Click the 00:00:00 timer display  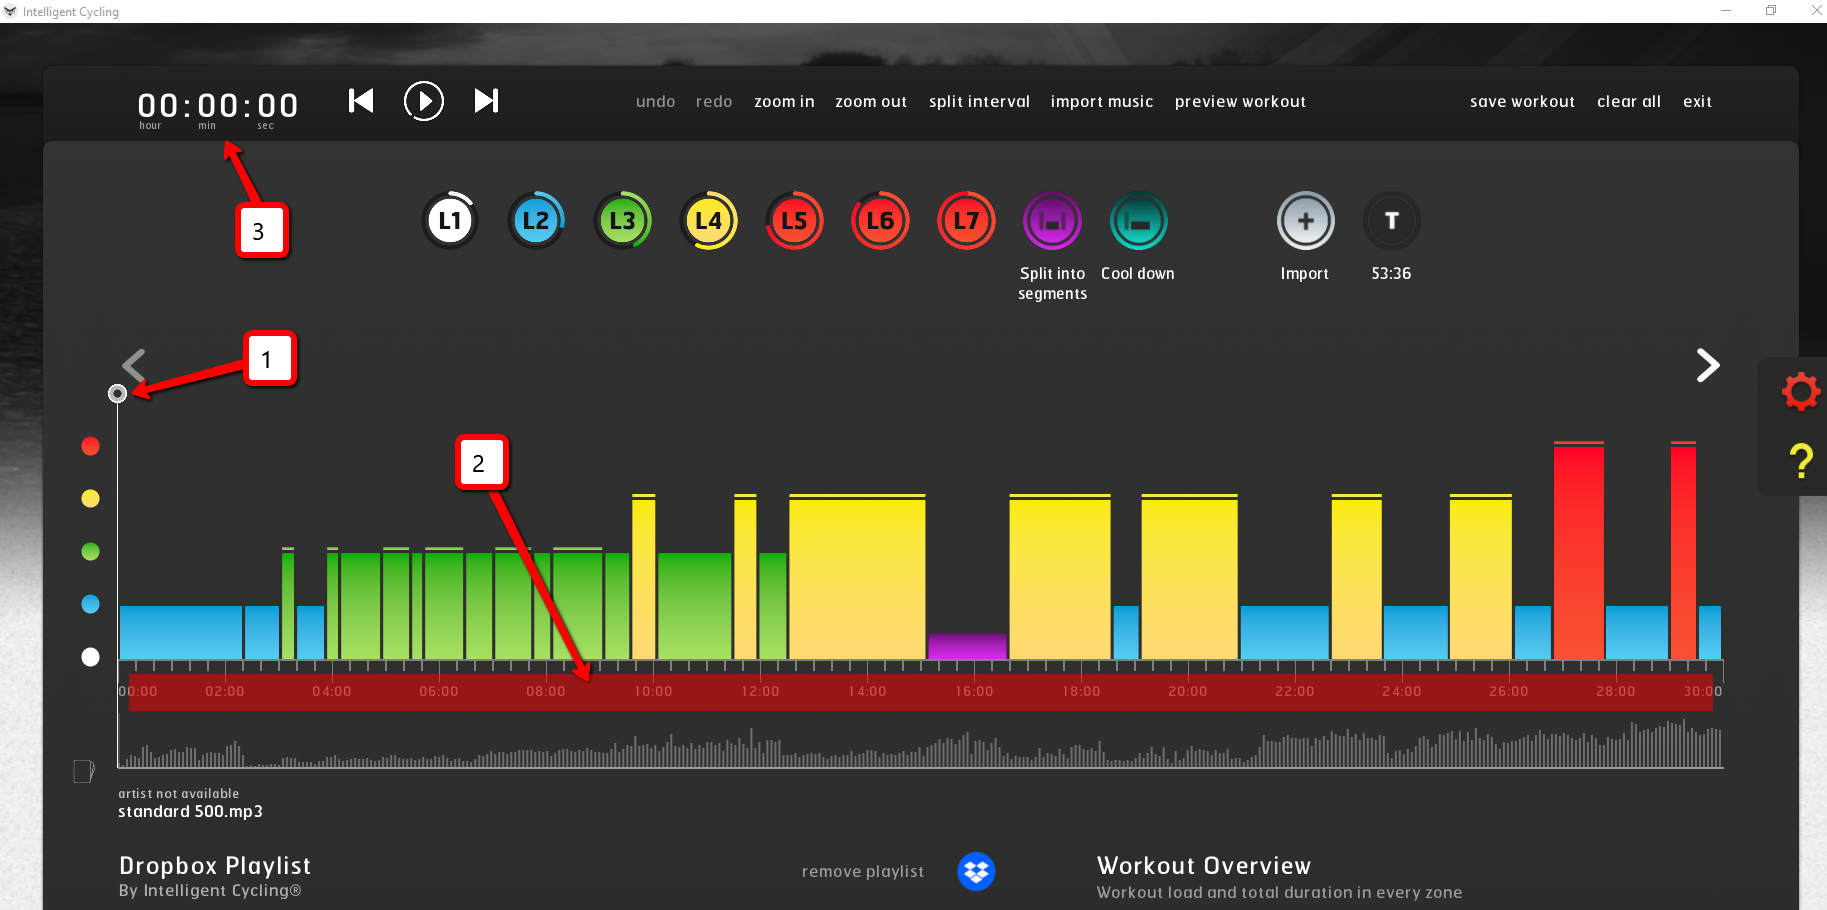click(218, 106)
